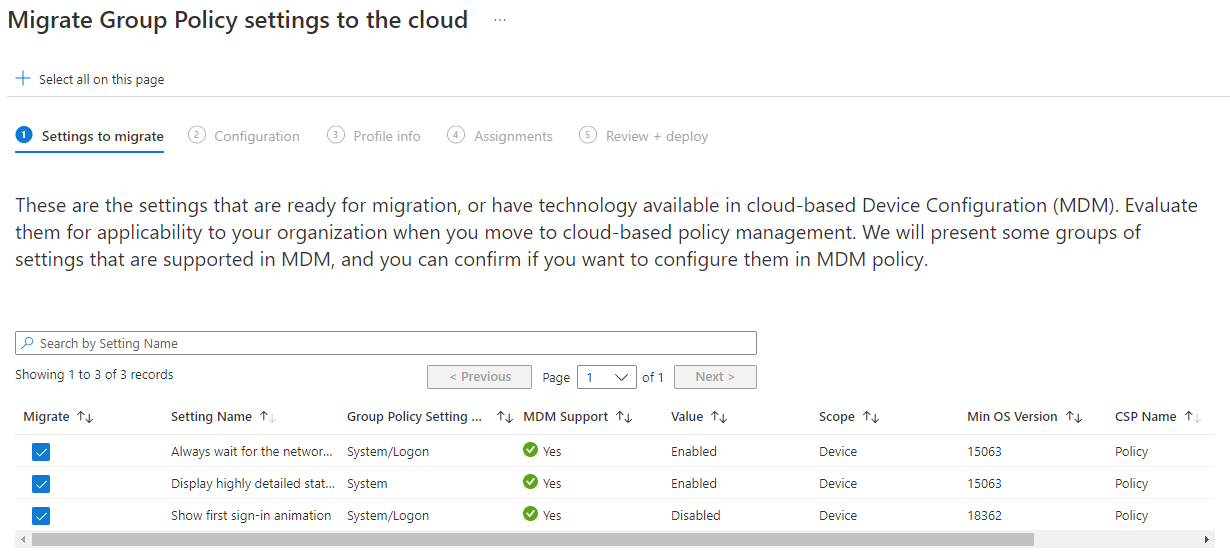
Task: Click step 4 circle icon
Action: tap(456, 135)
